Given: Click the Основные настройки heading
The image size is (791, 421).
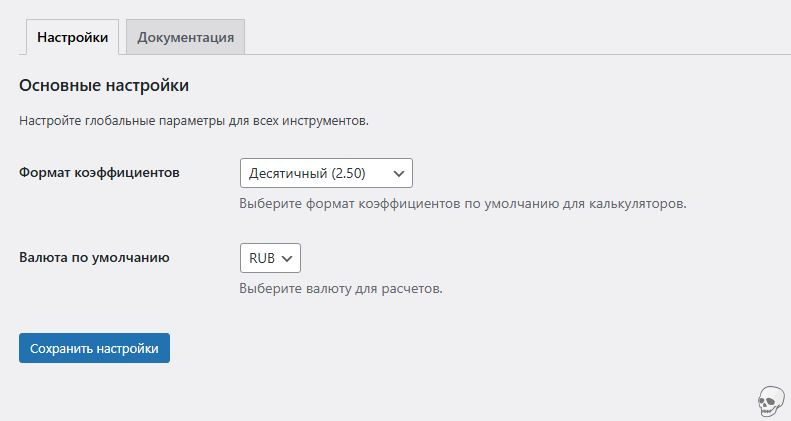Looking at the screenshot, I should [104, 86].
